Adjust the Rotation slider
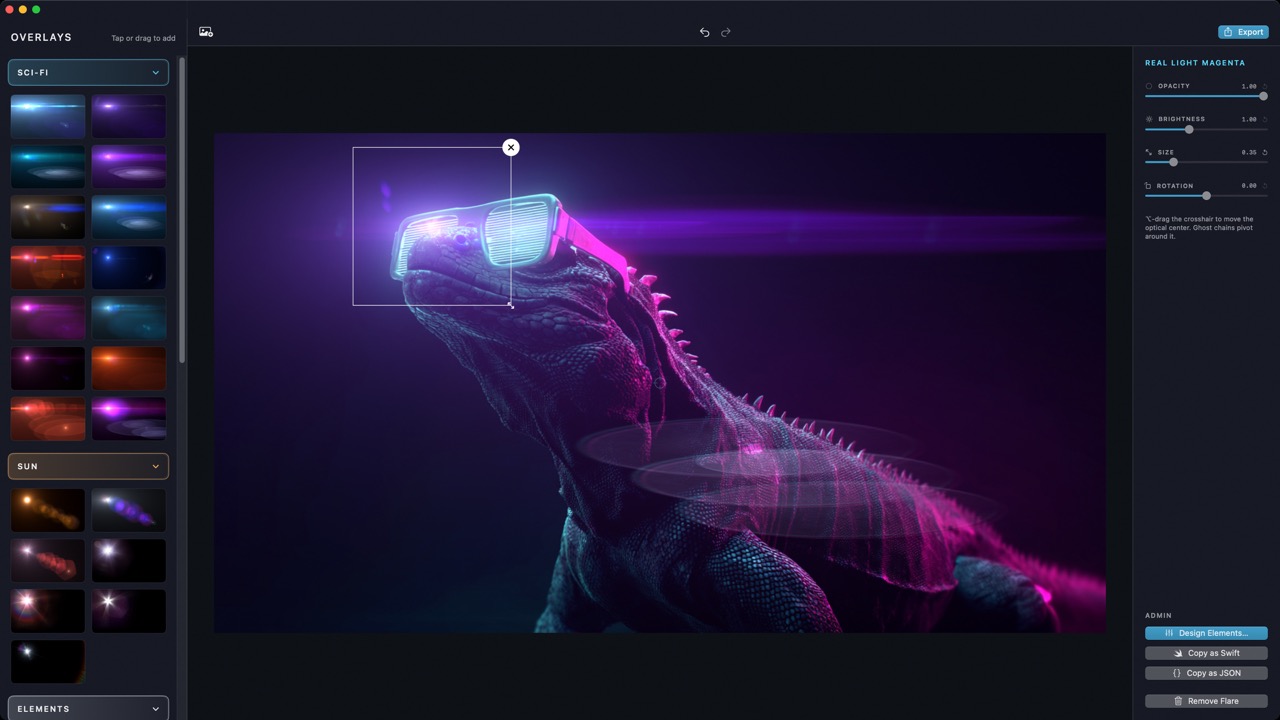The image size is (1280, 720). point(1206,196)
